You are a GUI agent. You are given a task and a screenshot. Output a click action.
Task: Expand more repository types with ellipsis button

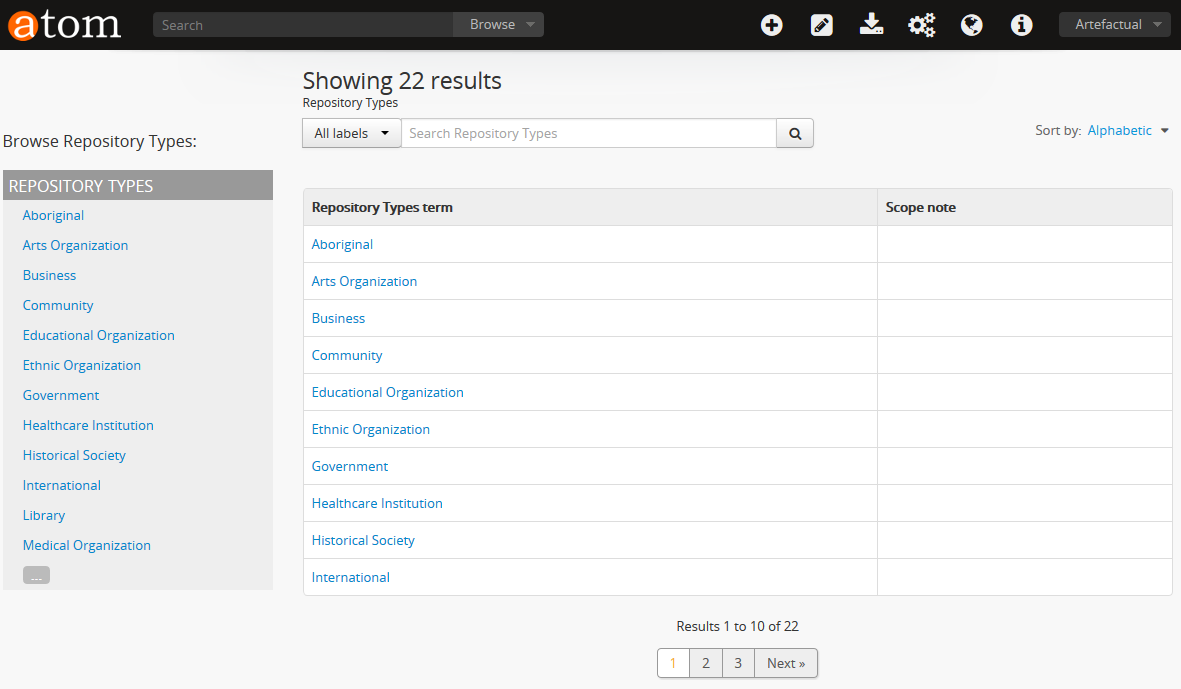tap(36, 575)
